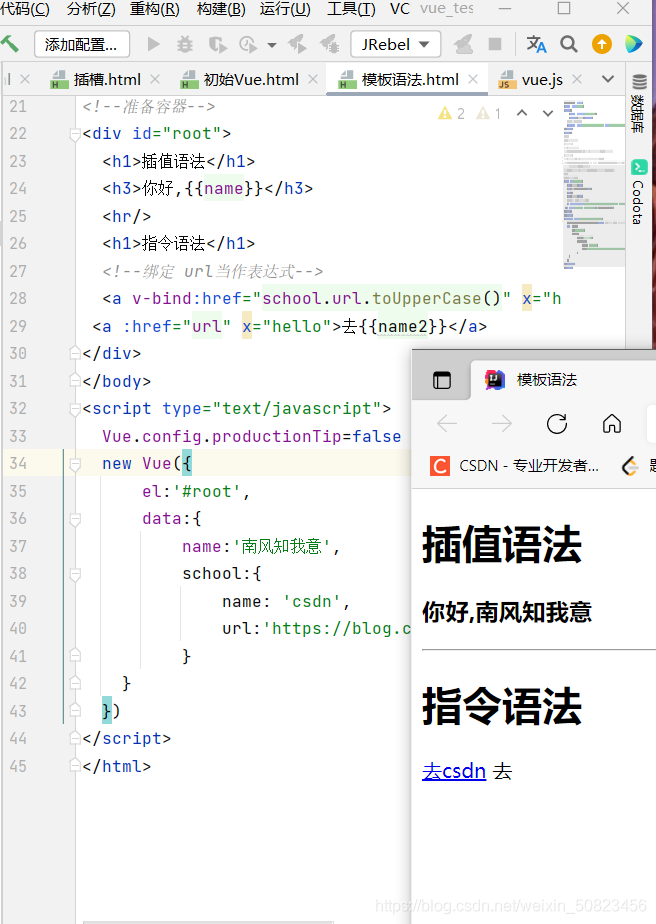Close the 初始Vue.html tab
This screenshot has width=656, height=924.
coord(313,79)
